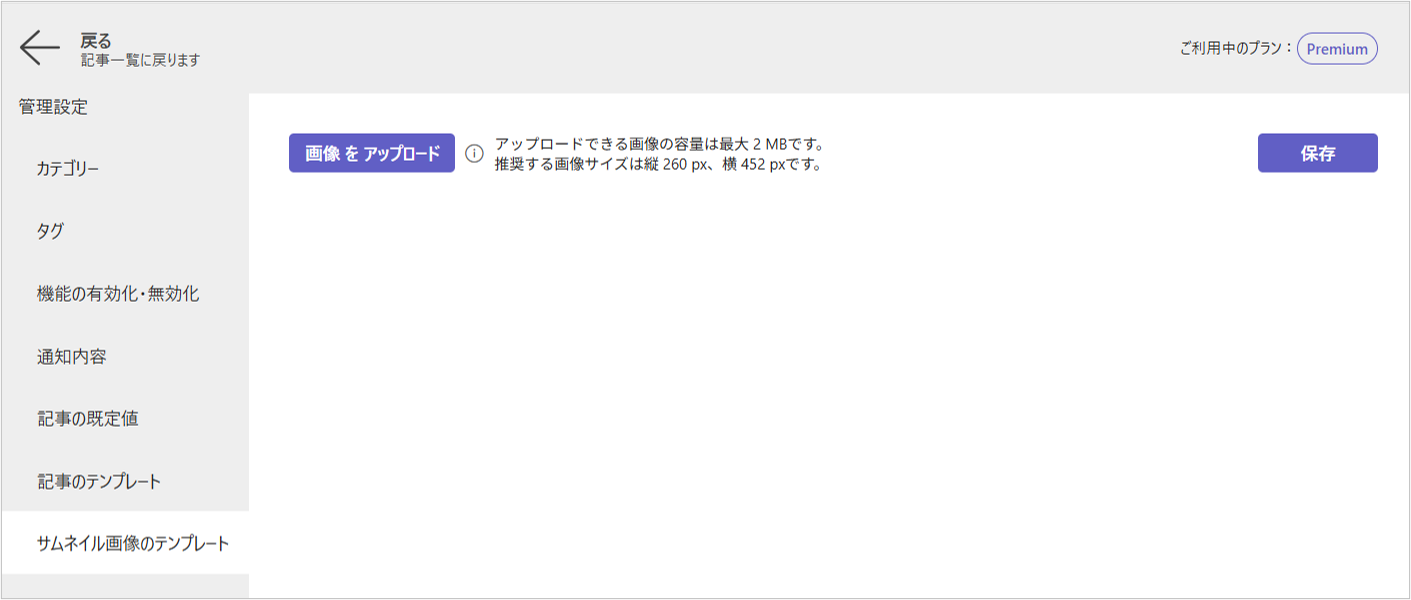1411x600 pixels.
Task: Click the Premium plan badge
Action: click(1337, 49)
